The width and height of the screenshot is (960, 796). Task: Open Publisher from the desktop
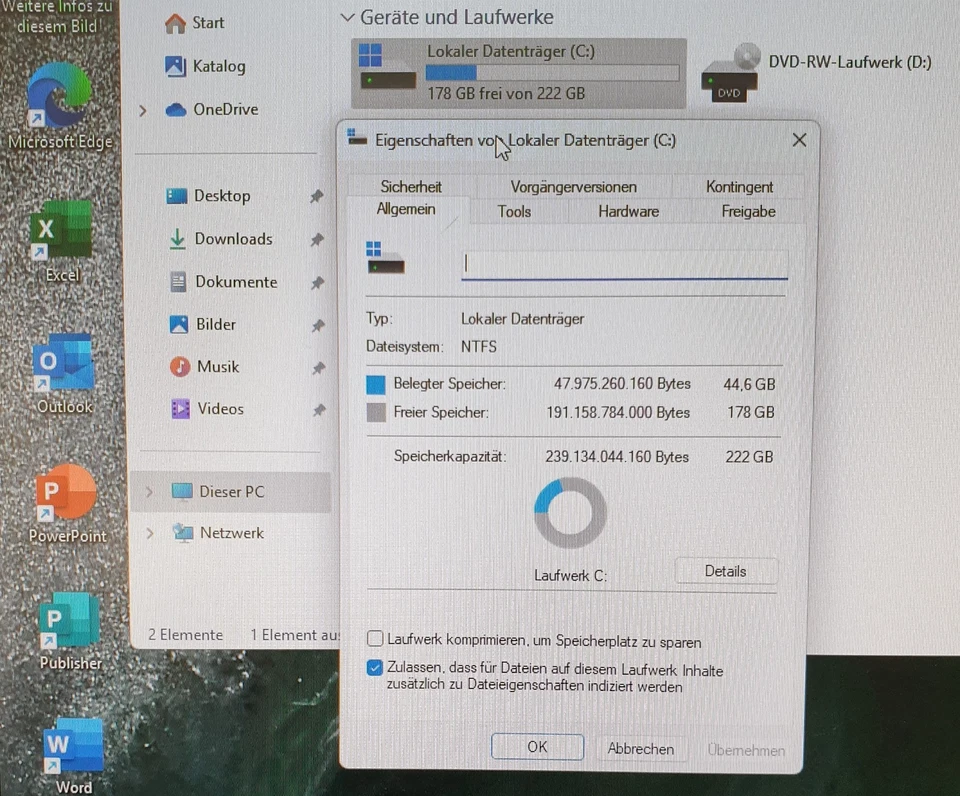tap(68, 620)
